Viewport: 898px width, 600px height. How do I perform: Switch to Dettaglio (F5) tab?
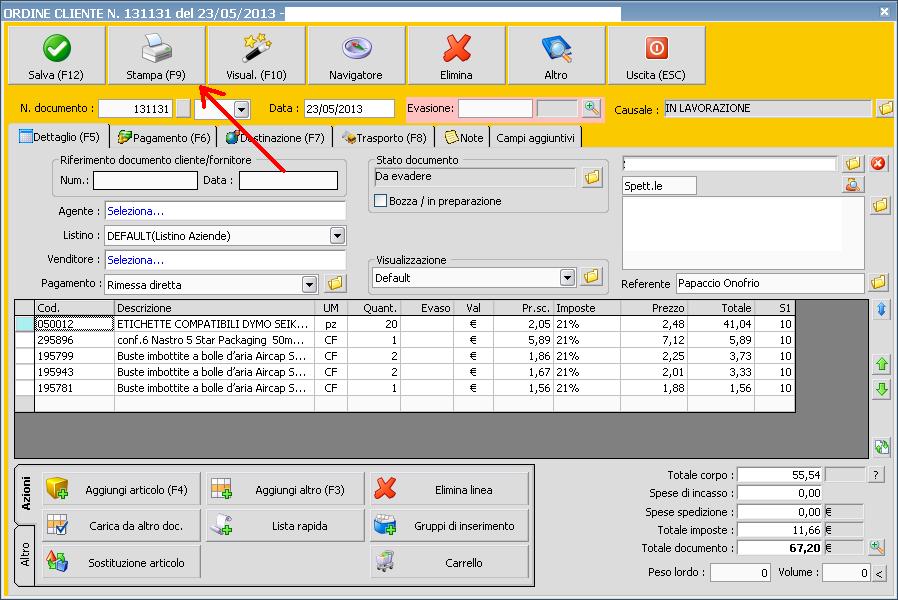click(x=59, y=137)
